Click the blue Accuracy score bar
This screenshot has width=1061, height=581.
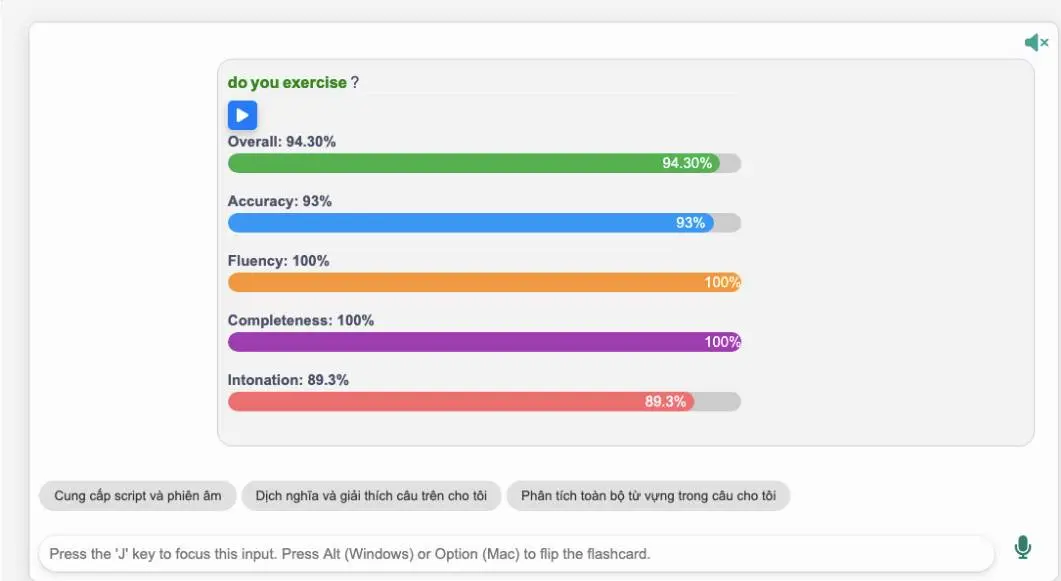click(470, 223)
